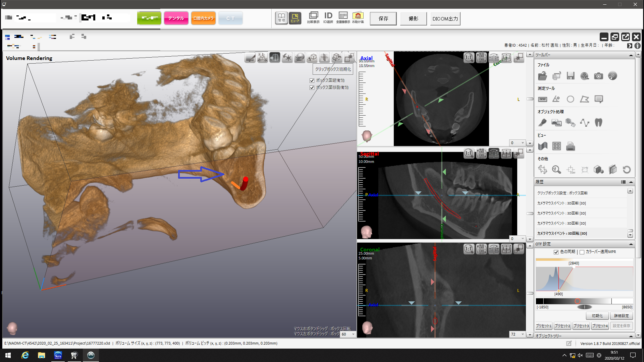Toggle the second ボックス checkbox in 3D view
644x362 pixels.
312,88
